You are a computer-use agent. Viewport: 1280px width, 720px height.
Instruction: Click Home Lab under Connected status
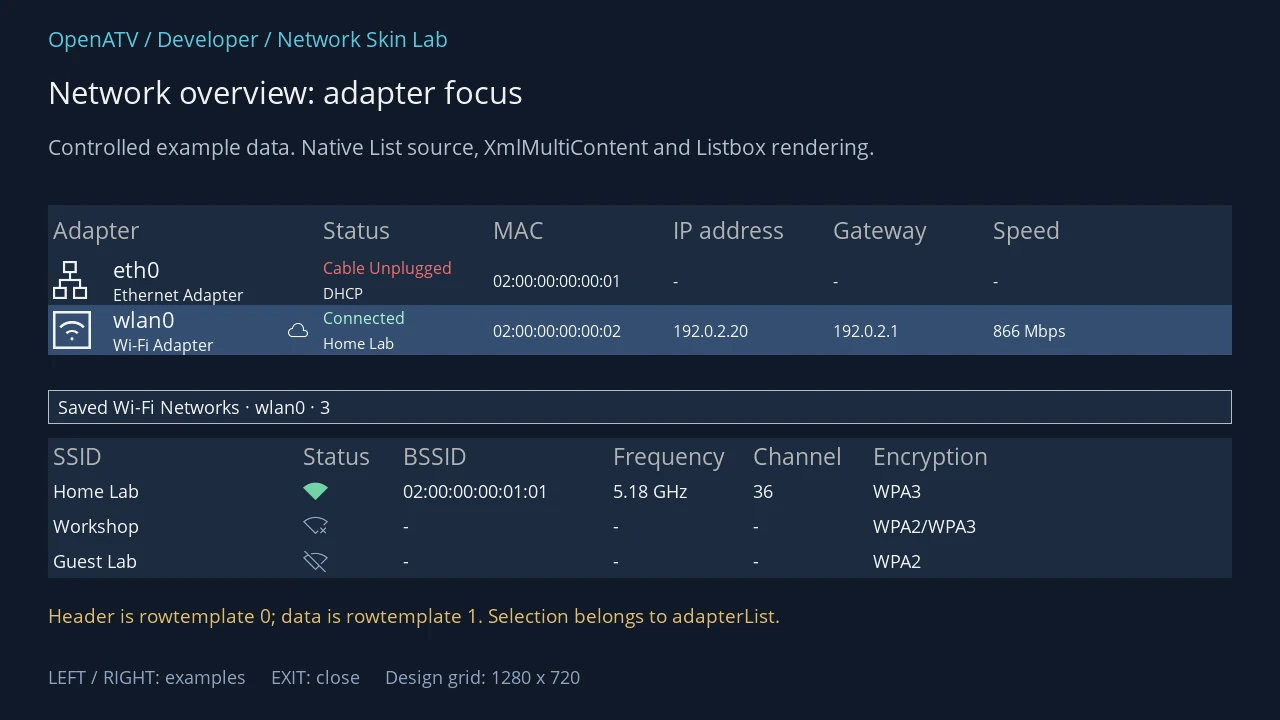pos(358,343)
